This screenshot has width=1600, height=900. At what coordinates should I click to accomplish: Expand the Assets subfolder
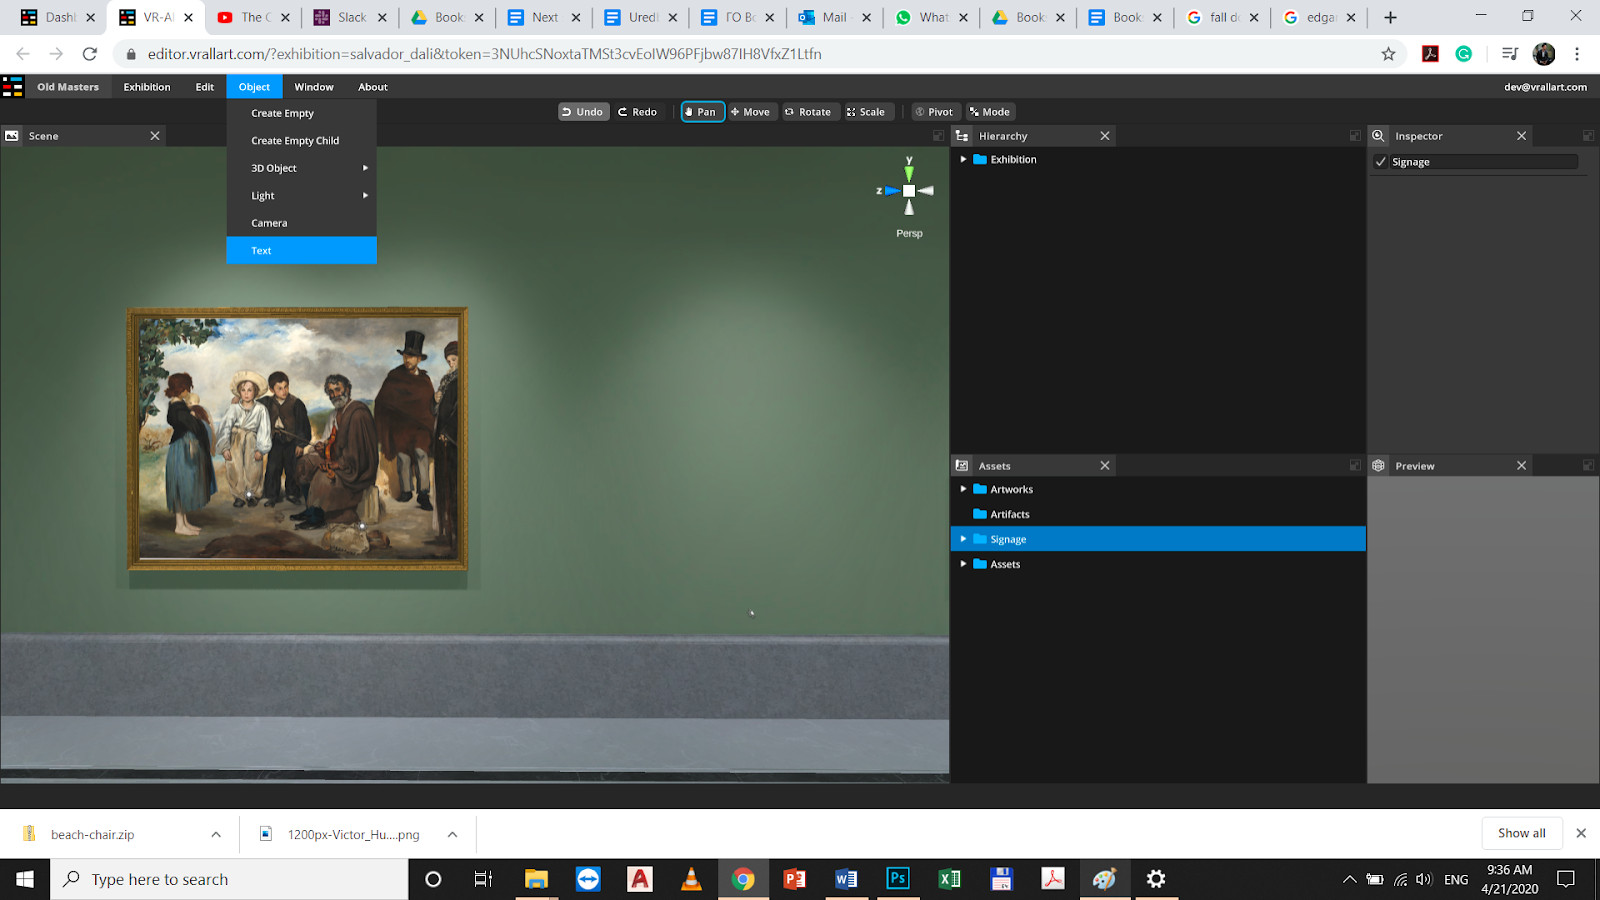point(963,564)
